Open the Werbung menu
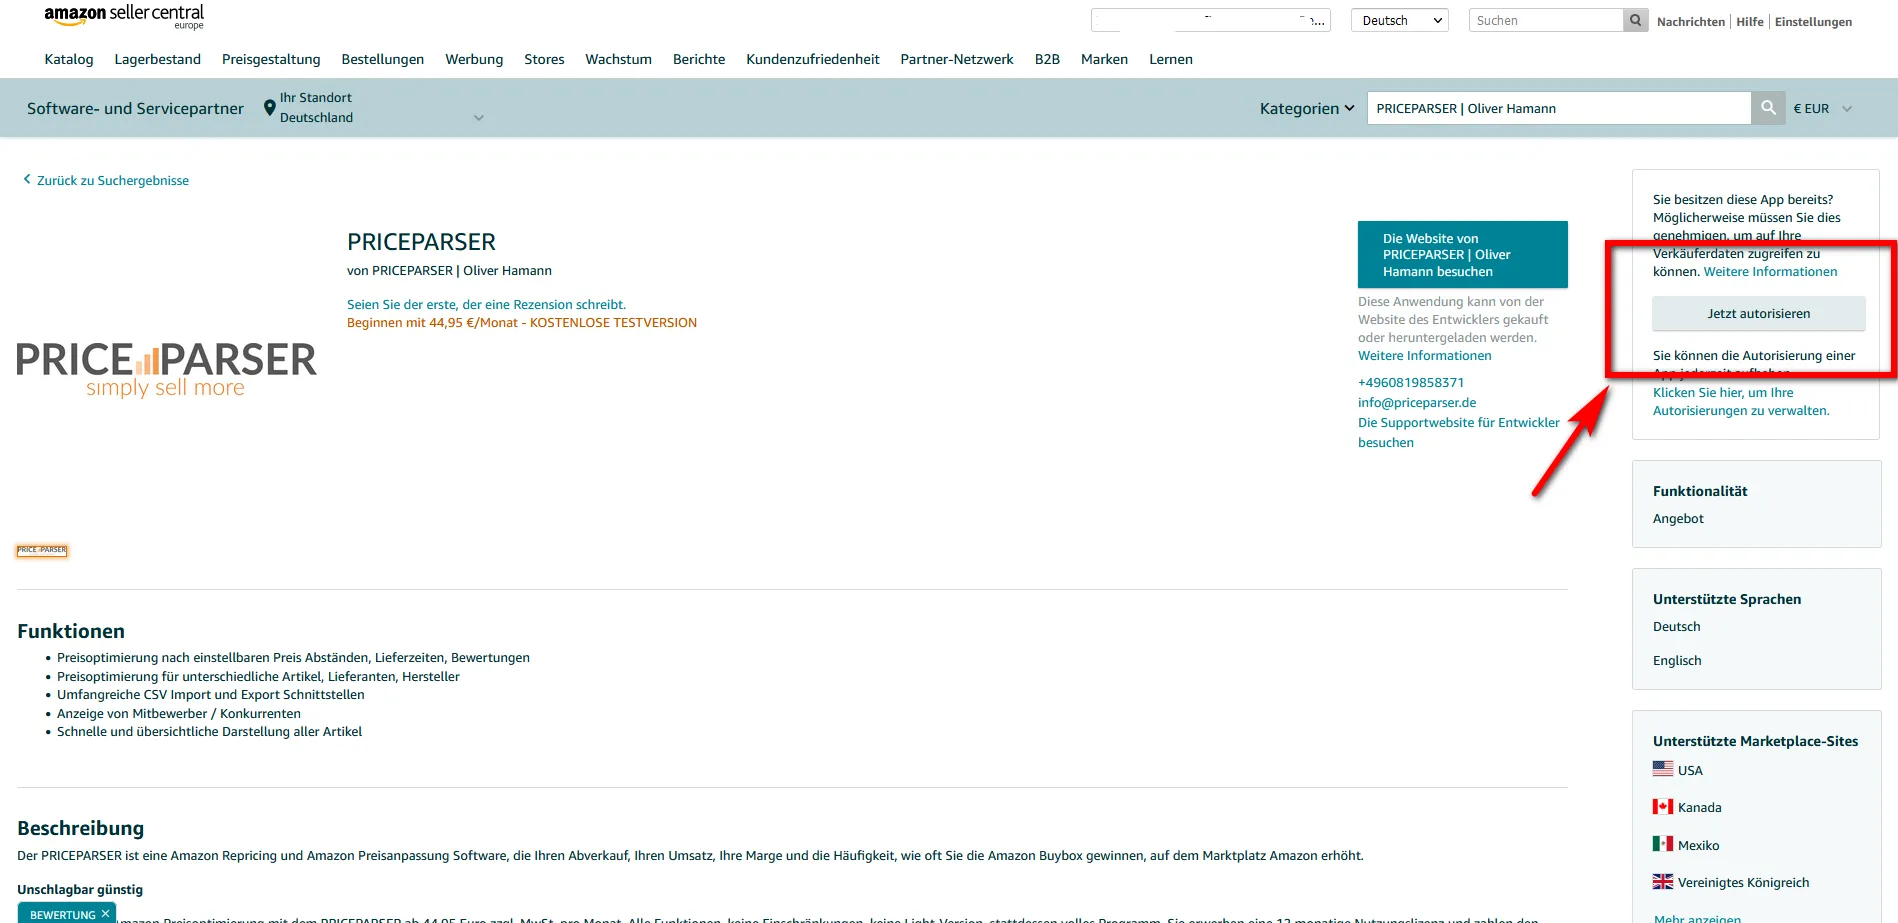This screenshot has width=1898, height=923. (474, 59)
